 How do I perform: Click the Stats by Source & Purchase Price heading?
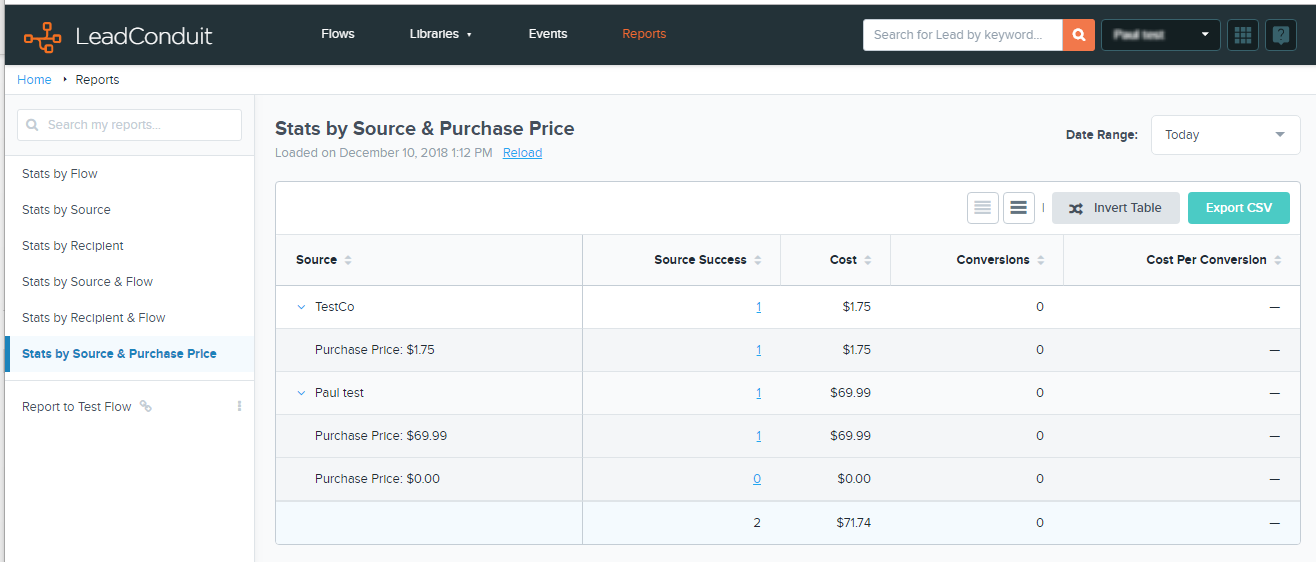(425, 128)
